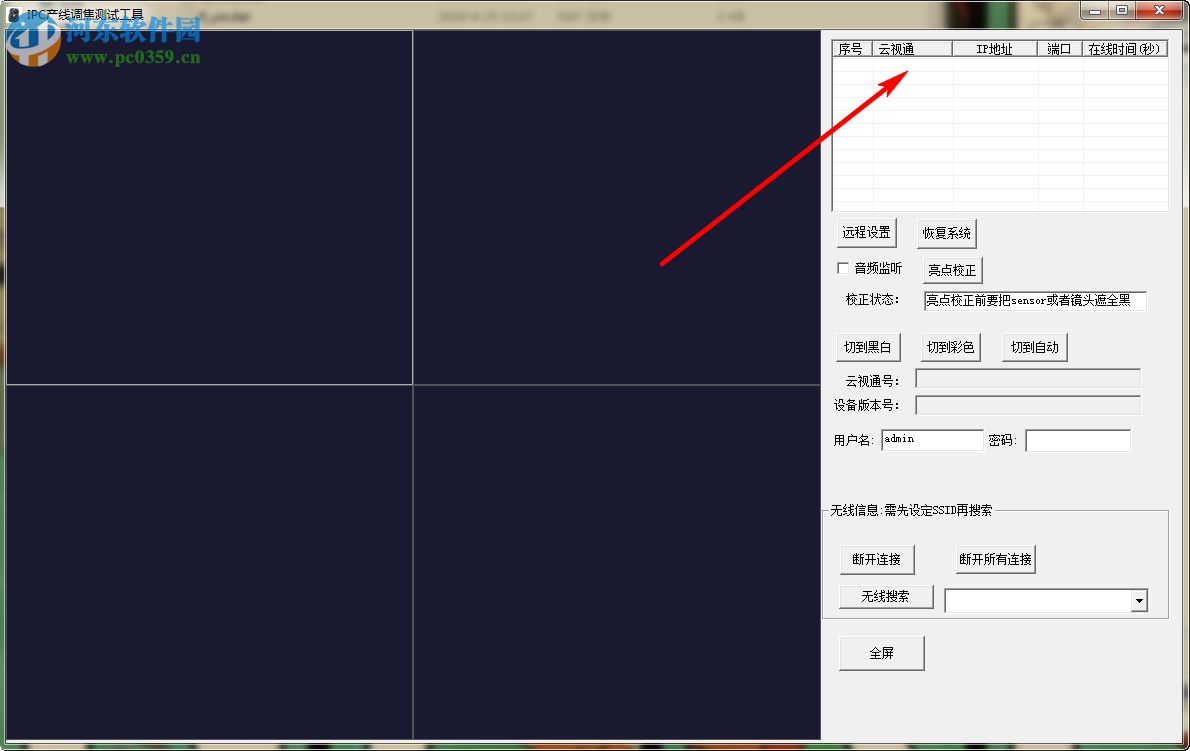Screen dimensions: 1190x751
Task: Click the IP地址 column header
Action: pyautogui.click(x=994, y=47)
